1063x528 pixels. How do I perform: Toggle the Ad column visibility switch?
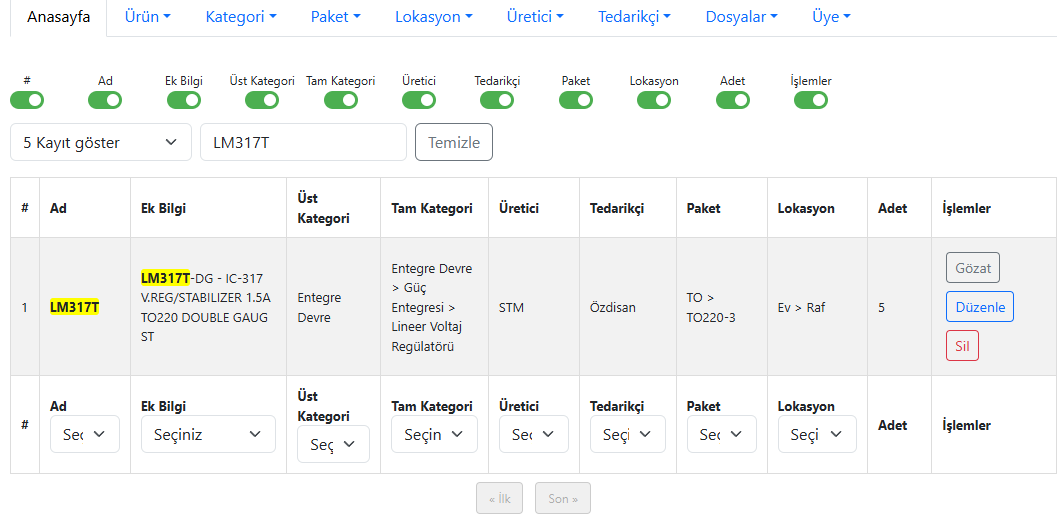click(105, 100)
